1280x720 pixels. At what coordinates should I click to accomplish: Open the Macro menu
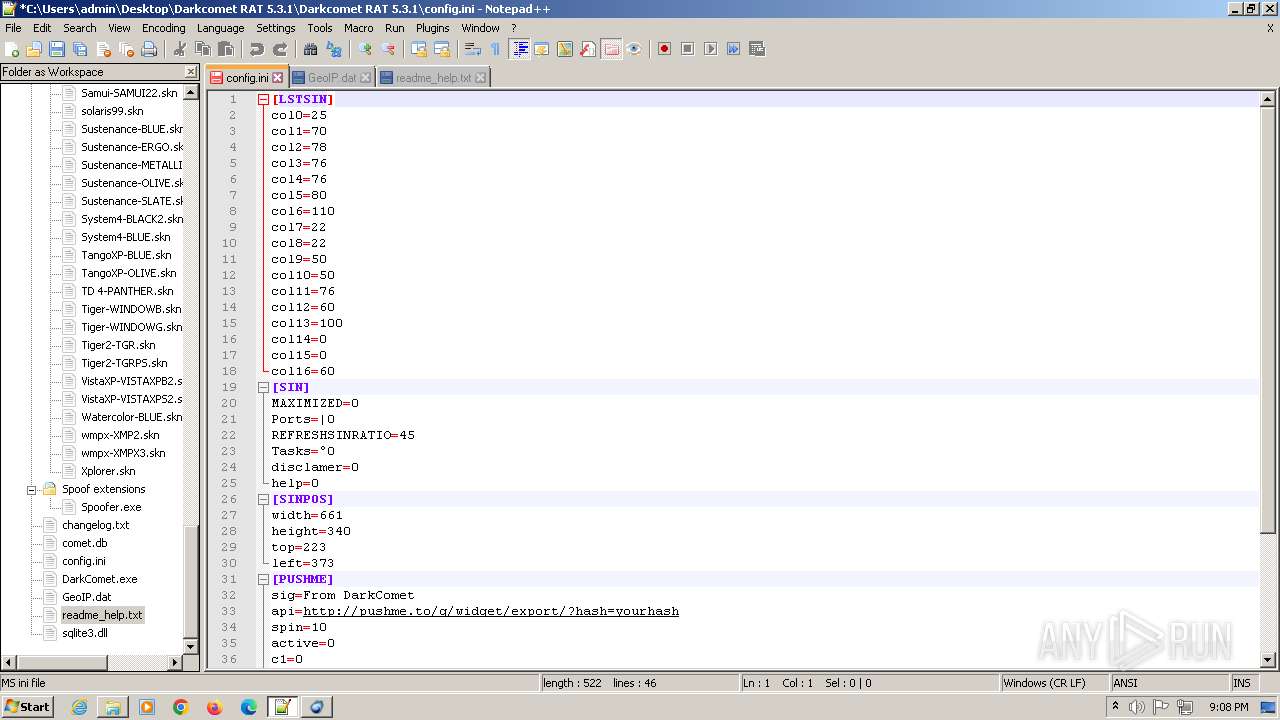358,28
